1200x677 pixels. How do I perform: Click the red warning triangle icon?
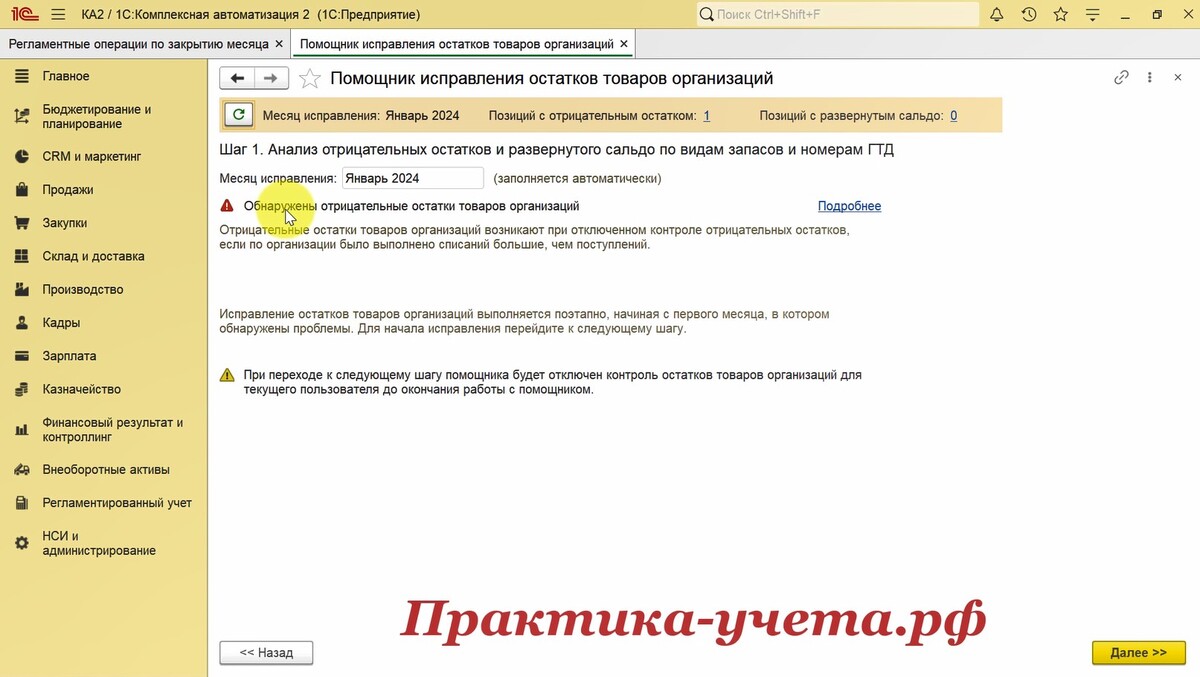coord(227,206)
